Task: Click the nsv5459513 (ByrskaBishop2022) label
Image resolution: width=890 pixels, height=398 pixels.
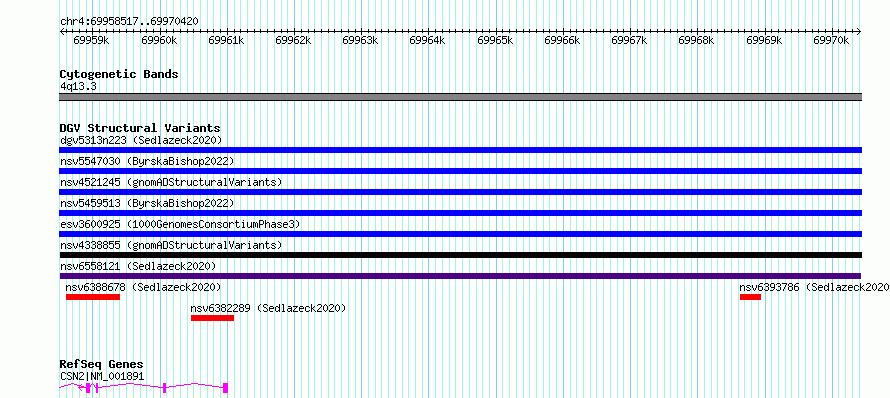Action: click(147, 203)
